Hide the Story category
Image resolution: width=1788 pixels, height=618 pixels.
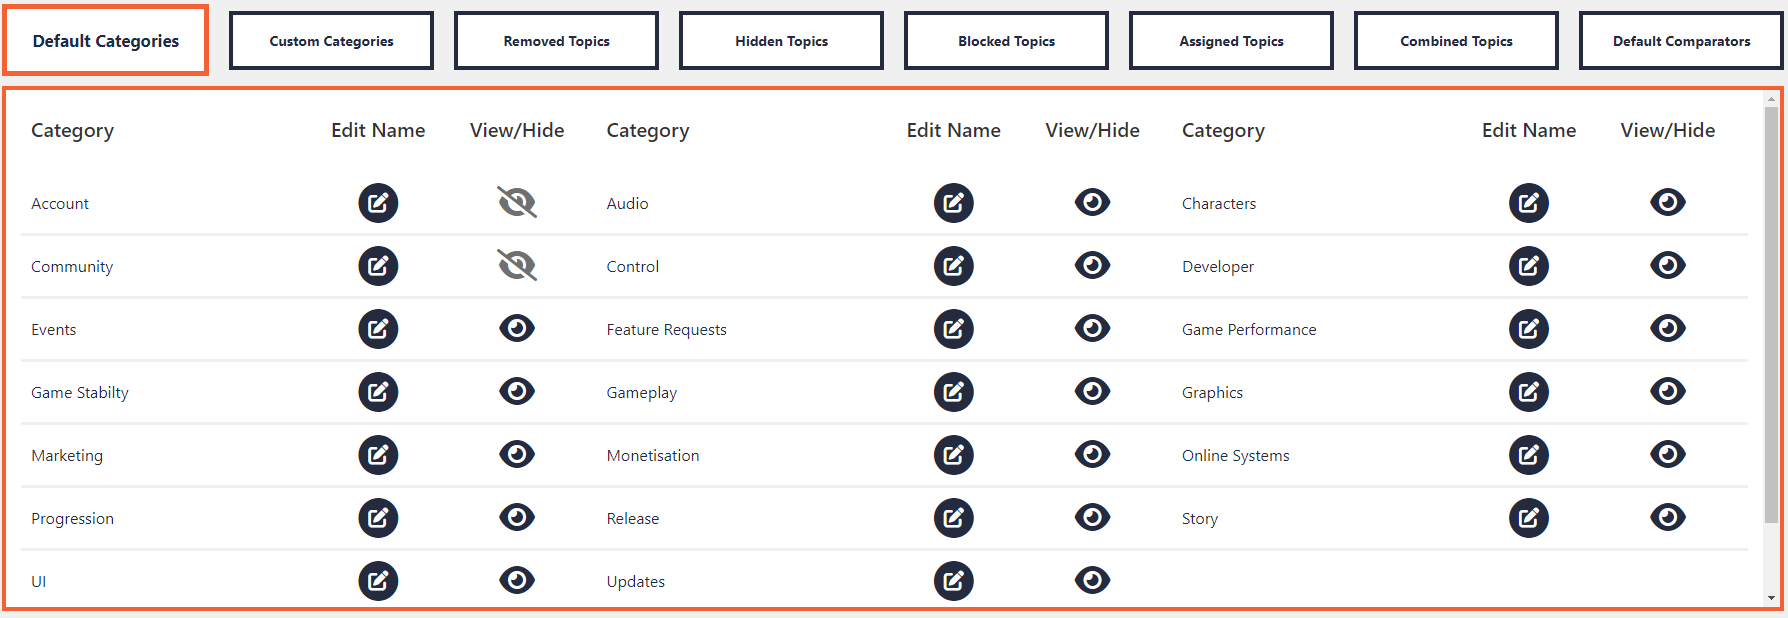(1668, 517)
